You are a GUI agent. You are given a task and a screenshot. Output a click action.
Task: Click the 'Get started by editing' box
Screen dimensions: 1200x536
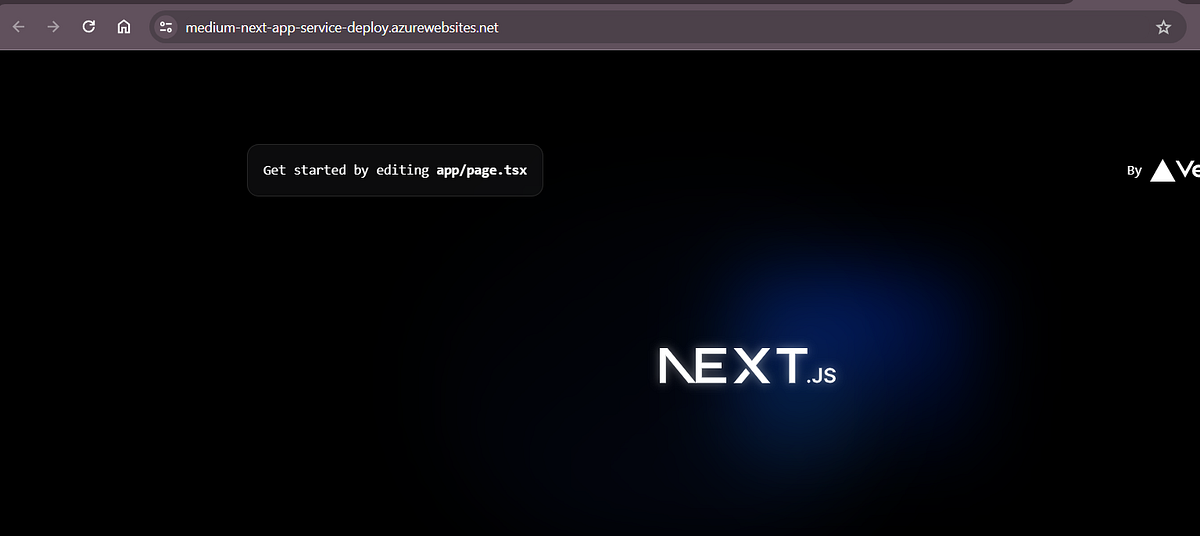(x=395, y=170)
